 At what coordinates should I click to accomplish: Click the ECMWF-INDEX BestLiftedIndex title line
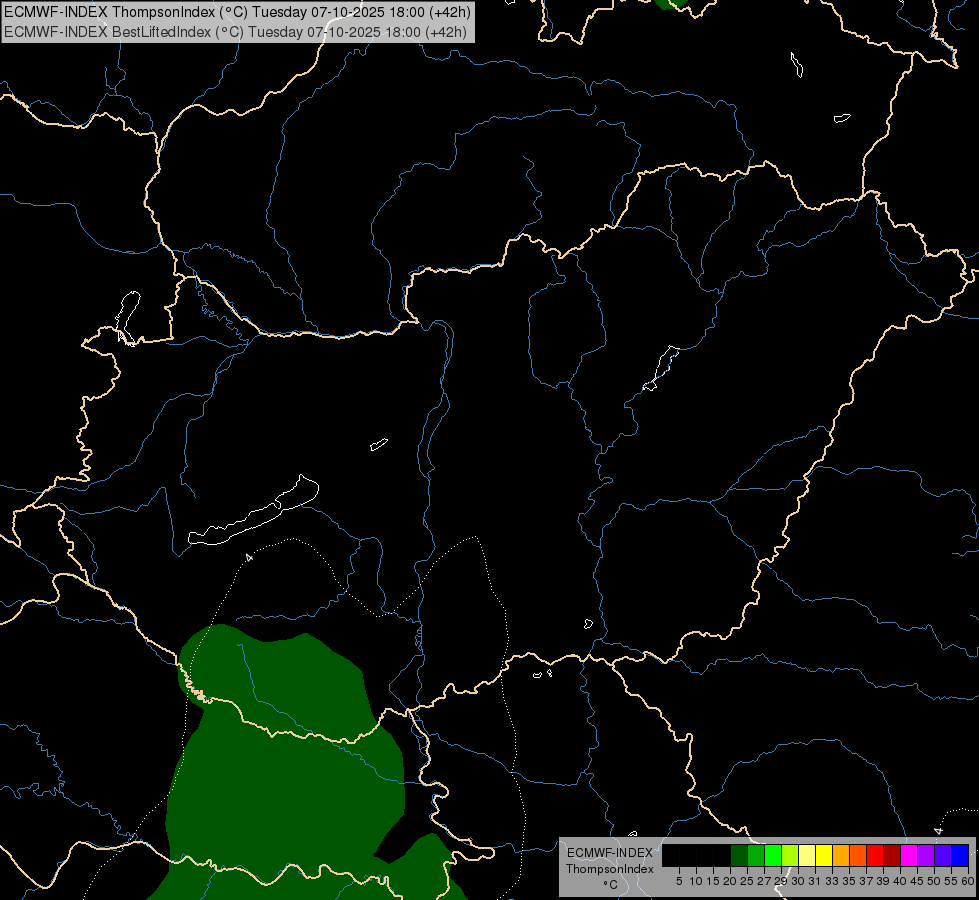[x=235, y=31]
